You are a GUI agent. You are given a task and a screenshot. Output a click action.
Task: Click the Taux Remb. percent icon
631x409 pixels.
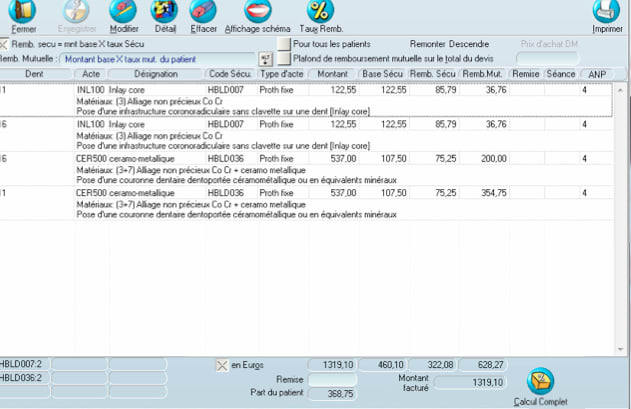[x=320, y=12]
